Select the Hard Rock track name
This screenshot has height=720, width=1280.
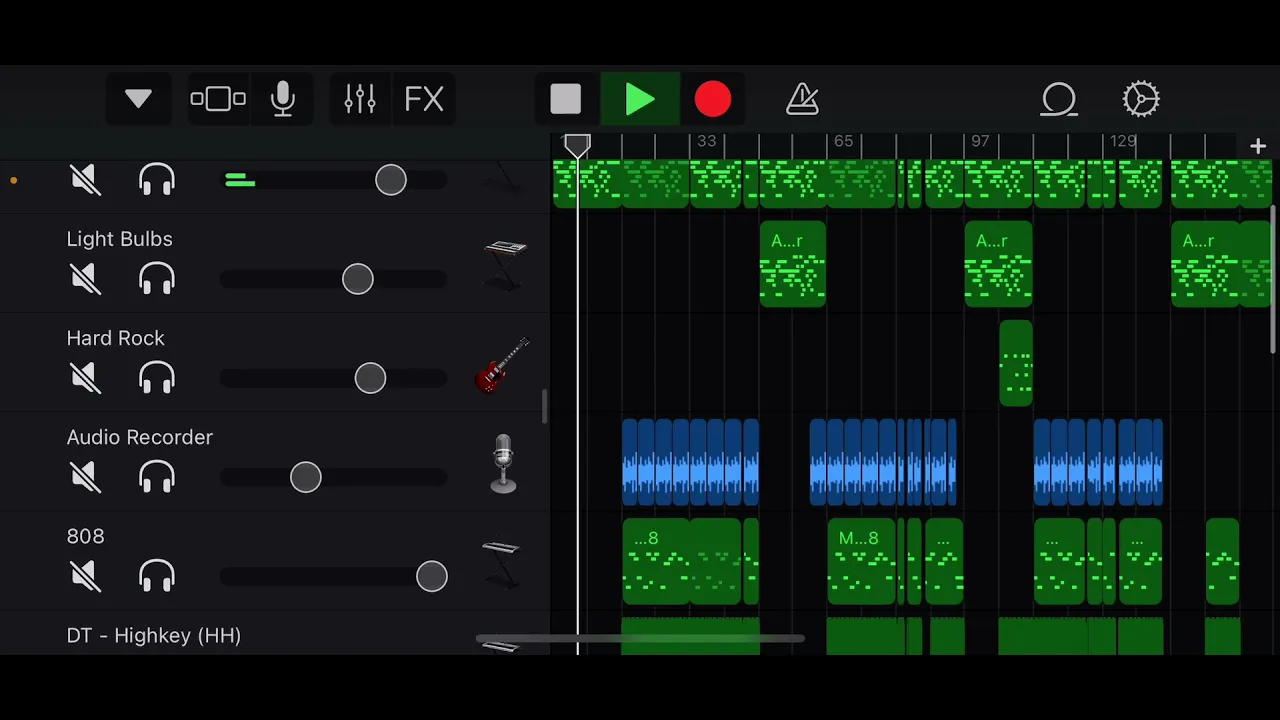115,338
